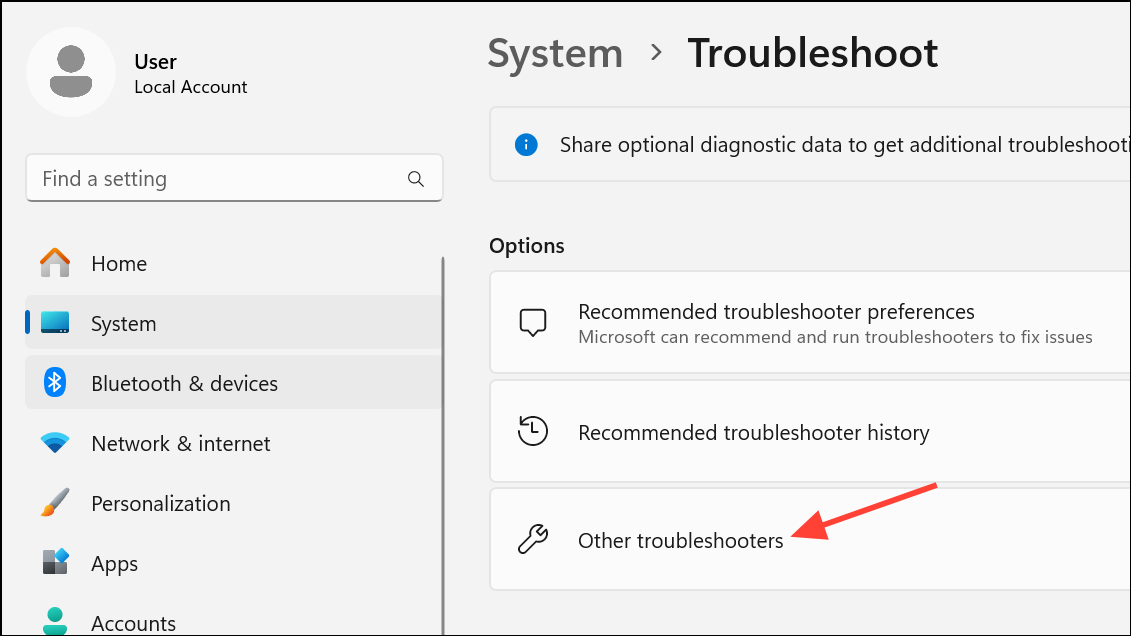Click the Troubleshoot breadcrumb title
The image size is (1131, 636).
pos(812,53)
